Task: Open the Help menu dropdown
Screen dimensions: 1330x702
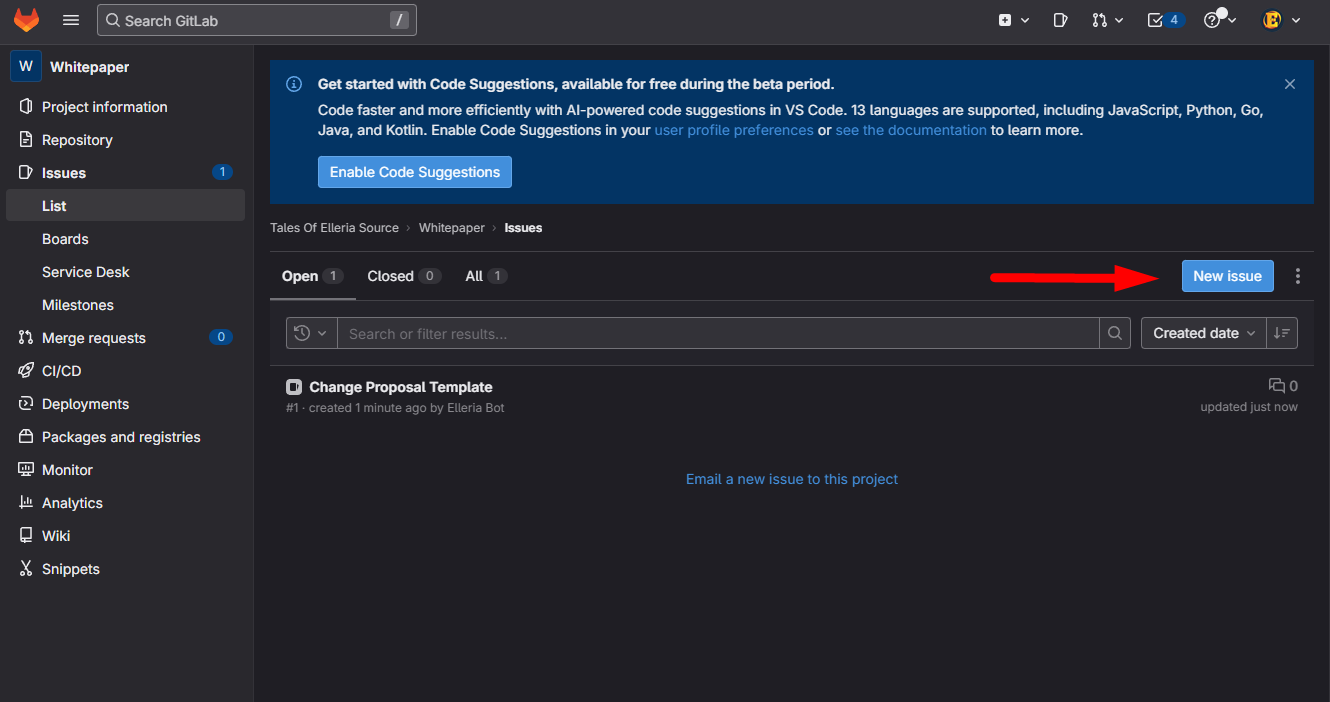Action: click(1219, 20)
